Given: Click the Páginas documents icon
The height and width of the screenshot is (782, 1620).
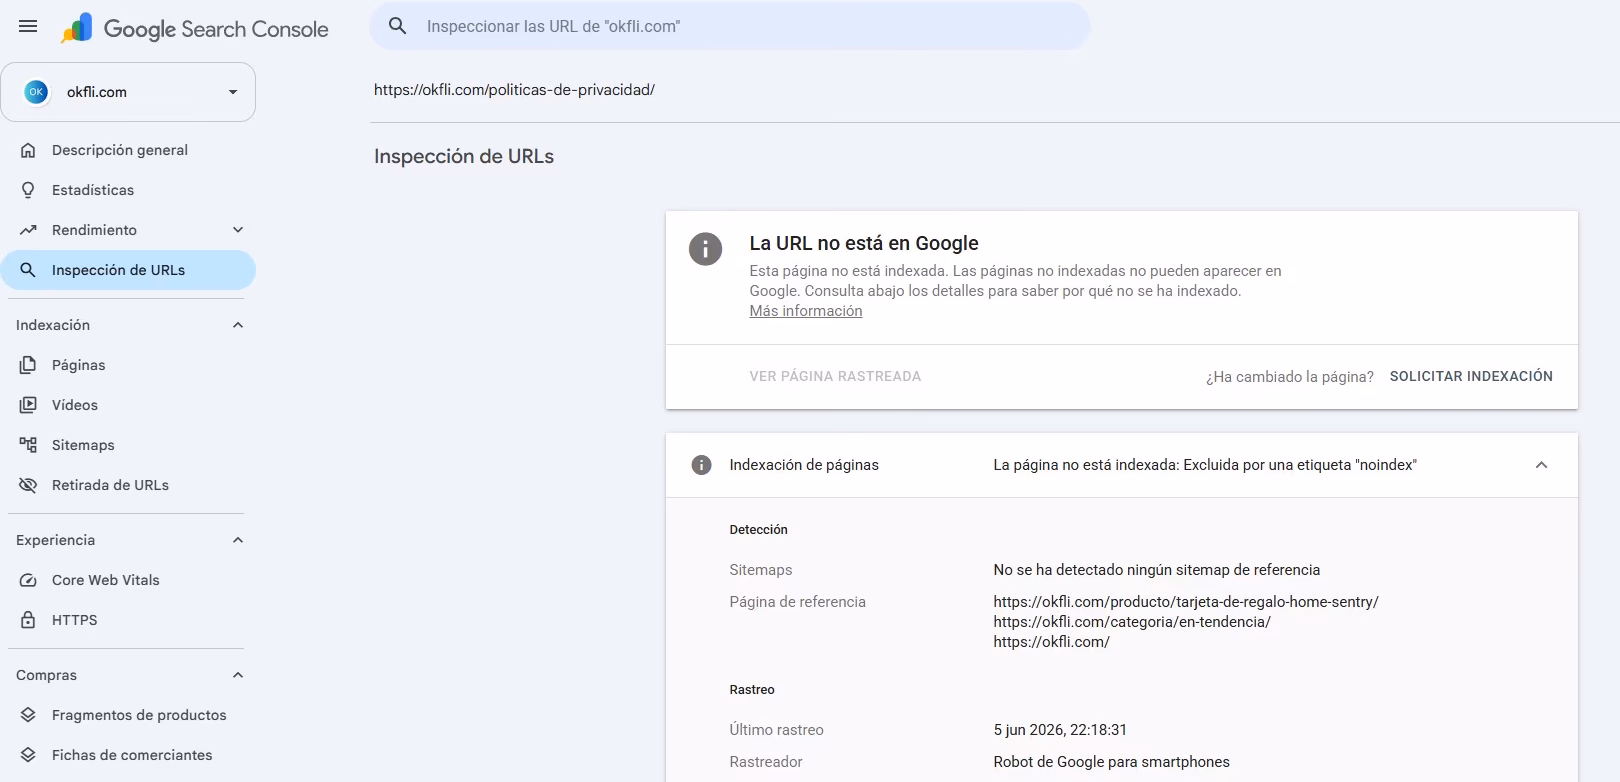Looking at the screenshot, I should 28,365.
